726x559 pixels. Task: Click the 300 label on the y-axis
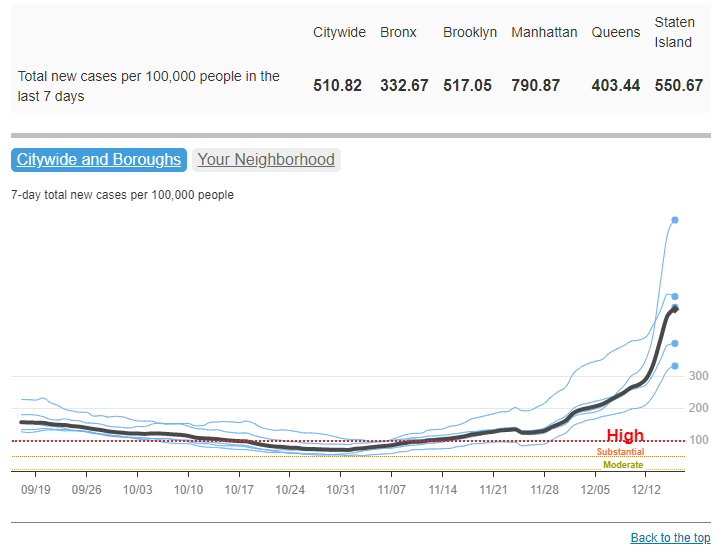click(698, 376)
